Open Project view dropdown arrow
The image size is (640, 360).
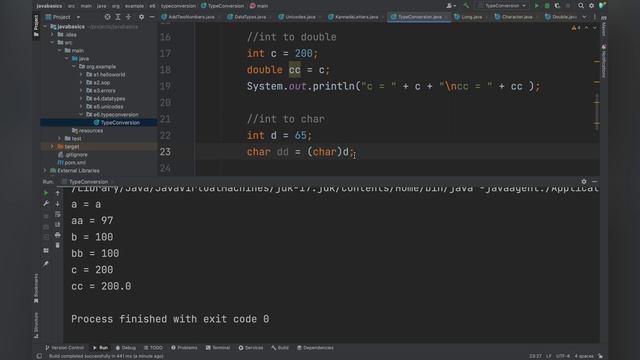[78, 17]
